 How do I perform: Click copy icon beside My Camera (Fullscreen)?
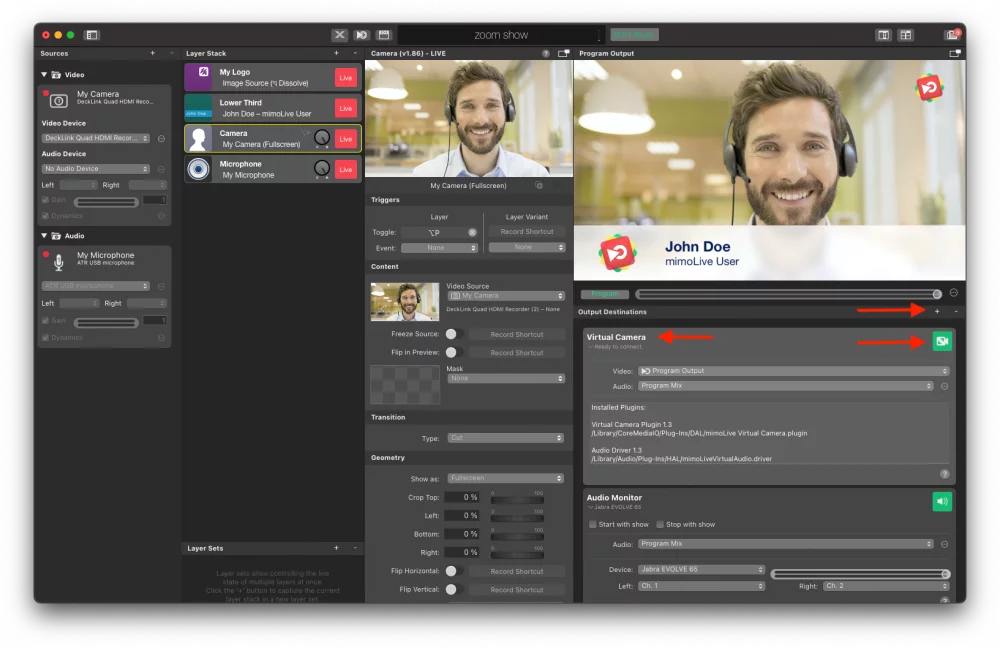click(x=539, y=186)
